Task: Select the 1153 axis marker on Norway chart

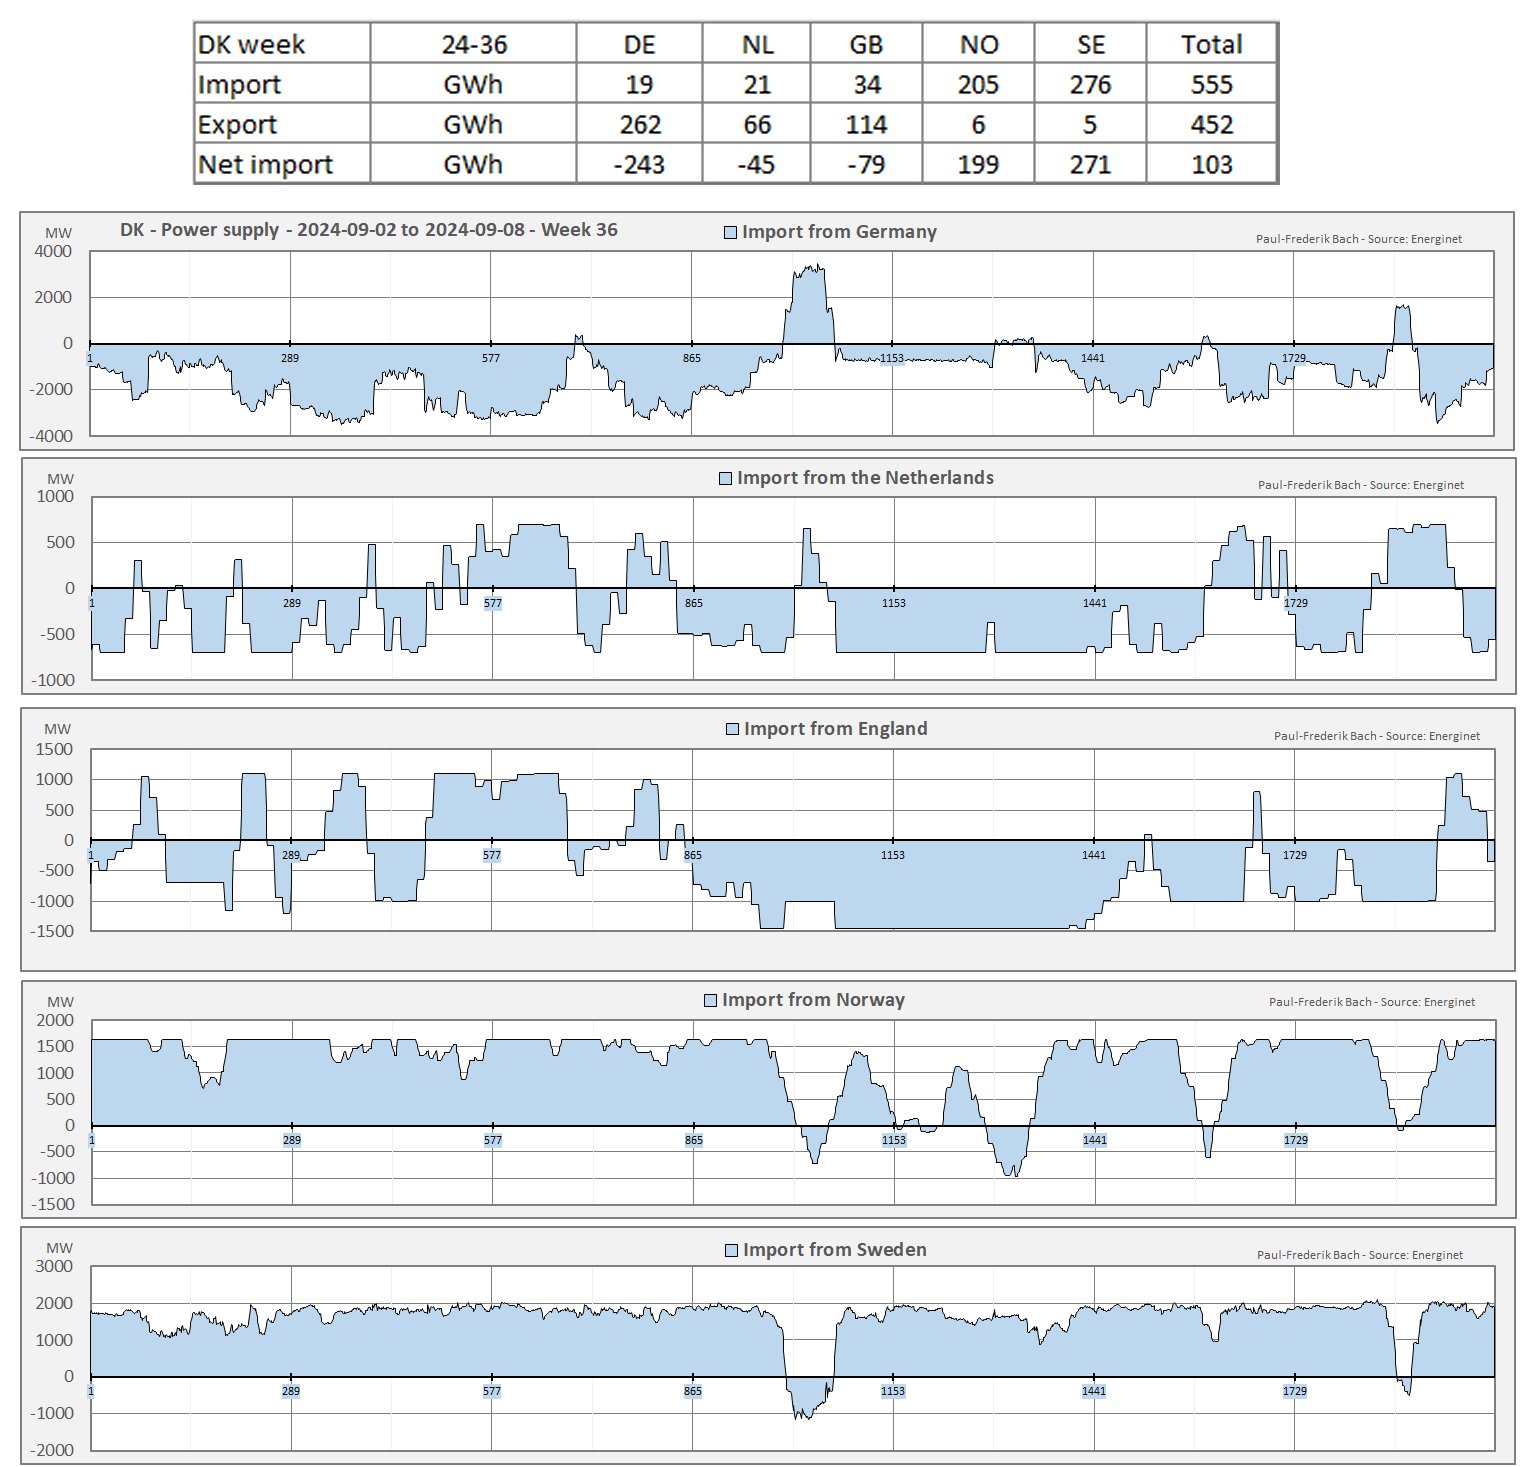Action: pyautogui.click(x=894, y=1140)
